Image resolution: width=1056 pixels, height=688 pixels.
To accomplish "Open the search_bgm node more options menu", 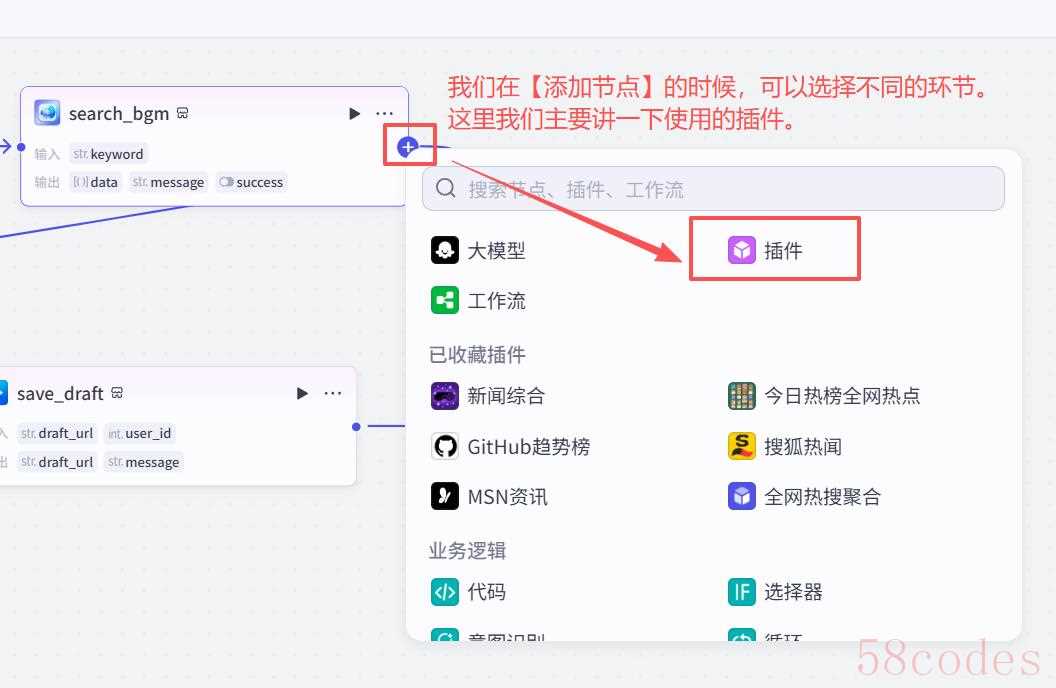I will click(x=385, y=114).
